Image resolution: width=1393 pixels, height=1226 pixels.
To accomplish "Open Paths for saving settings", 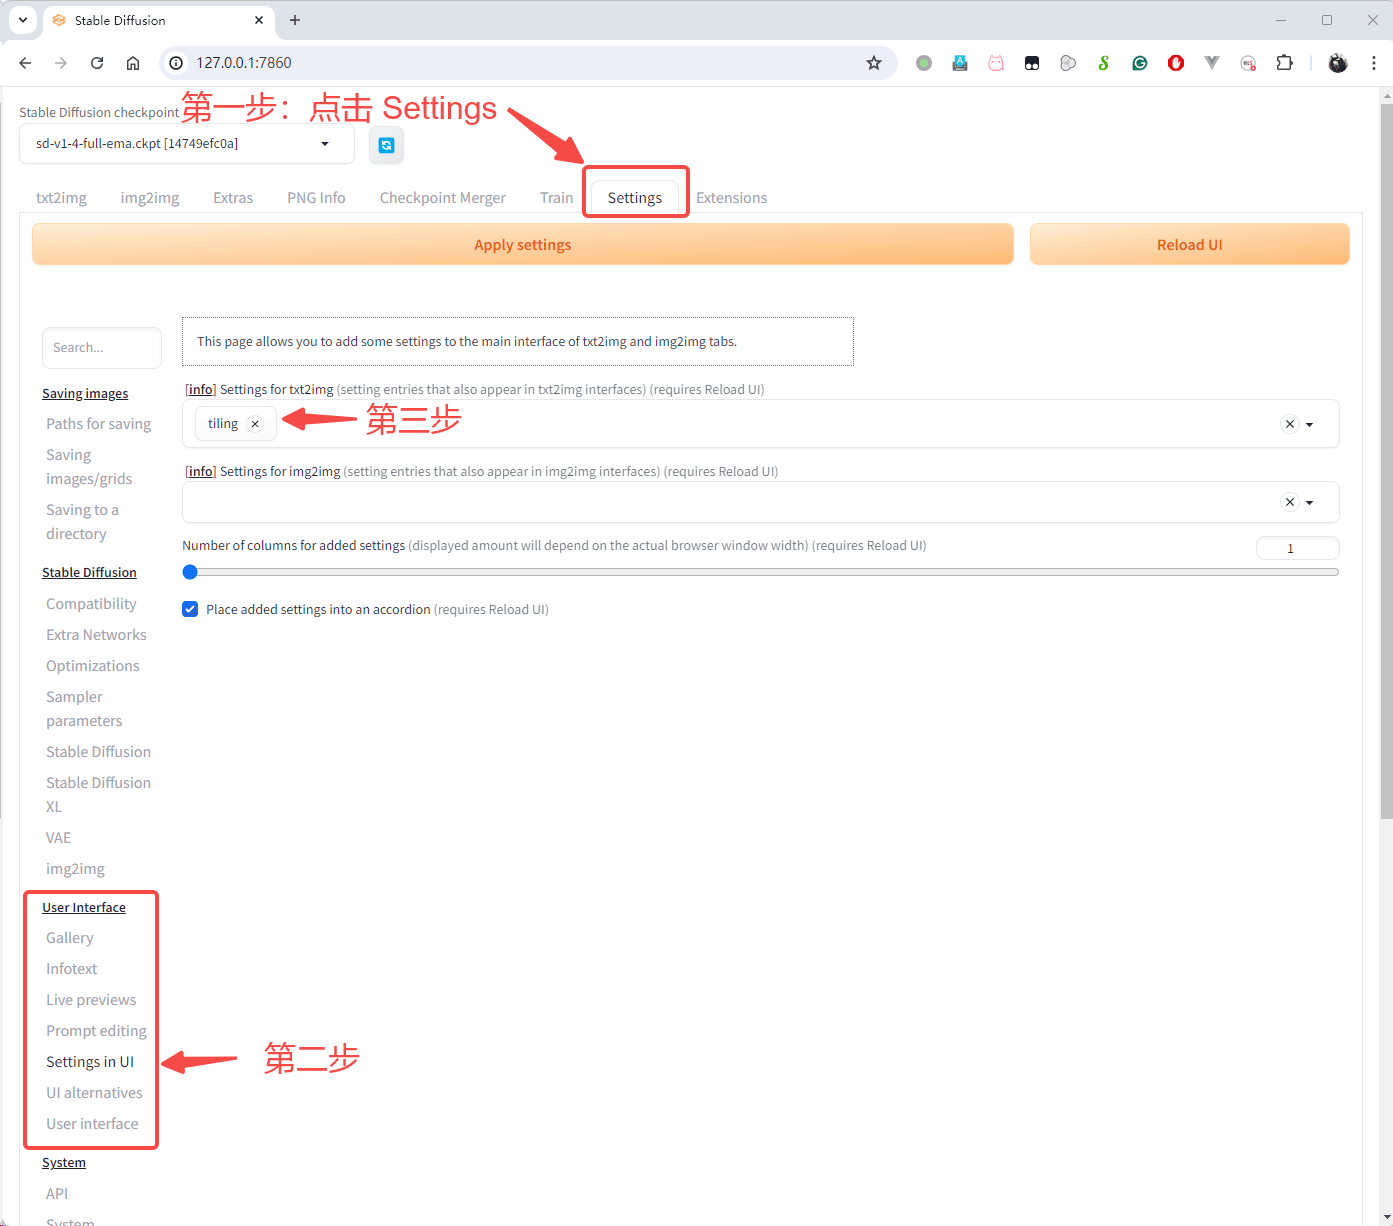I will [x=98, y=424].
